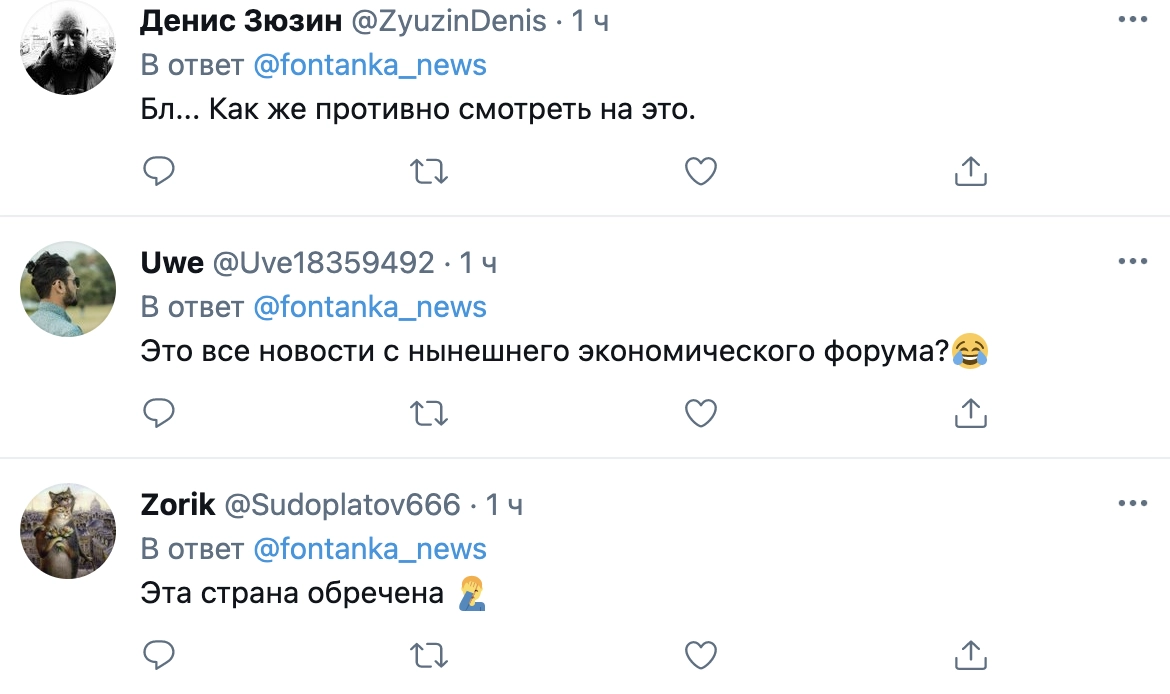Share Uwe's tweet
1170x694 pixels.
pos(971,412)
